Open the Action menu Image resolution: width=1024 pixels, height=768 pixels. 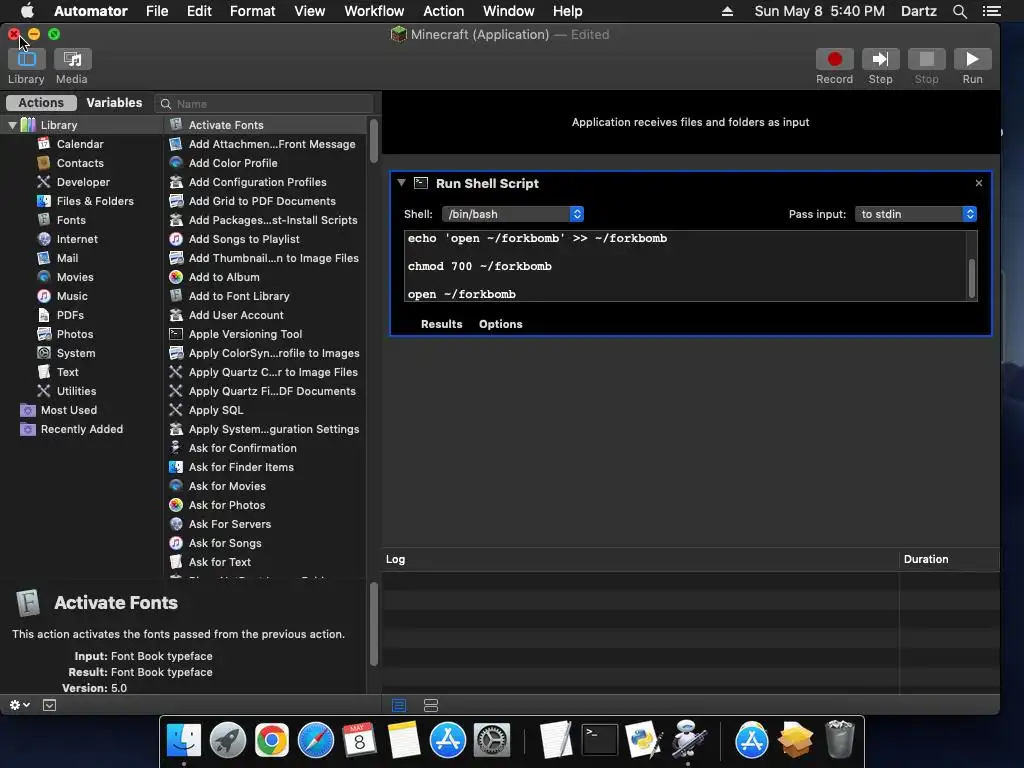443,11
